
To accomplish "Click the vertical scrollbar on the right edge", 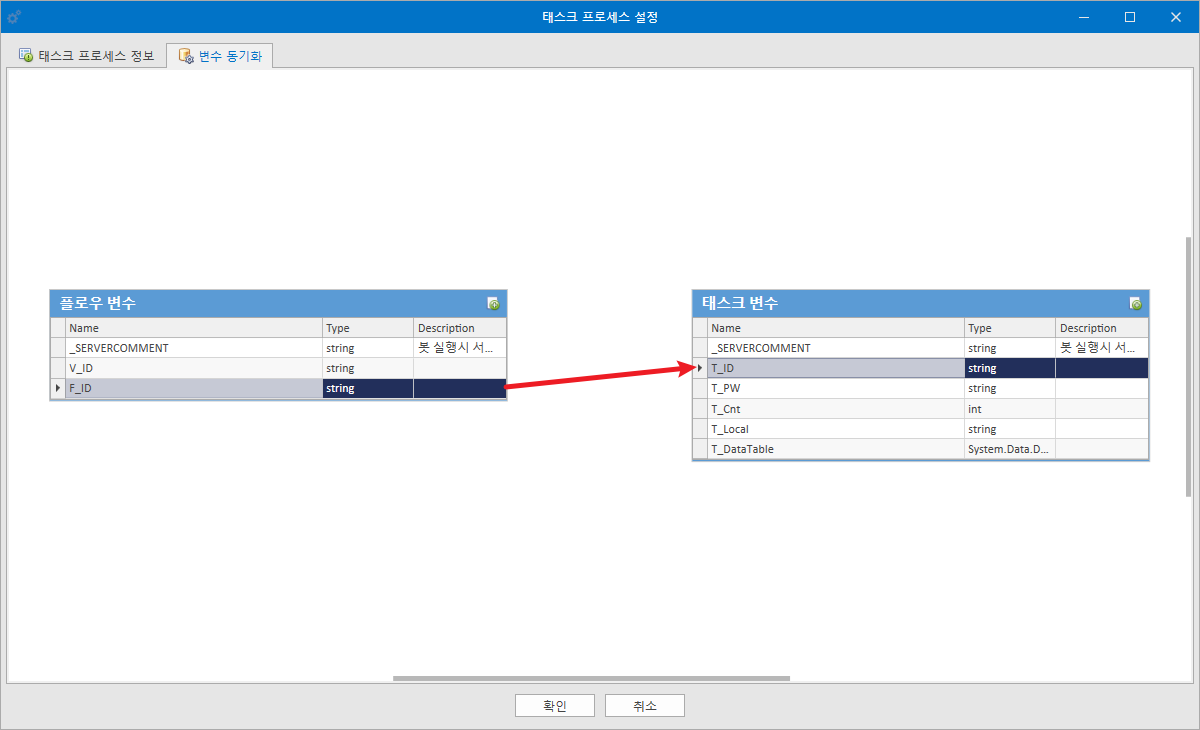I will [1188, 367].
